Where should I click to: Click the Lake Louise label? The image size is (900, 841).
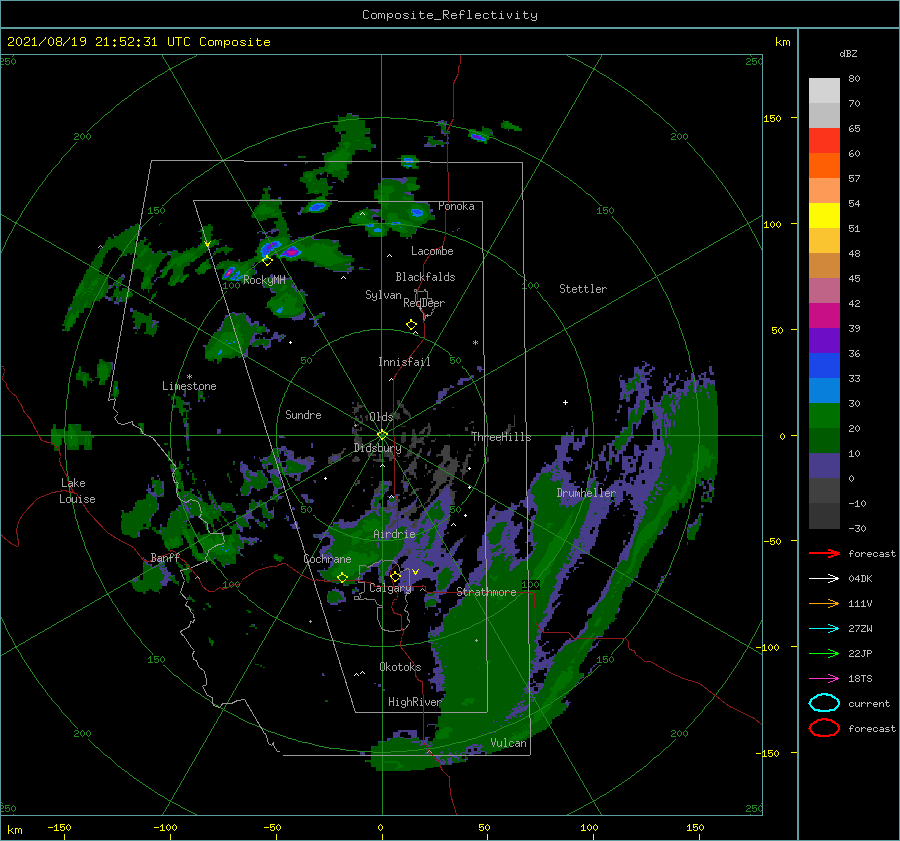(77, 491)
